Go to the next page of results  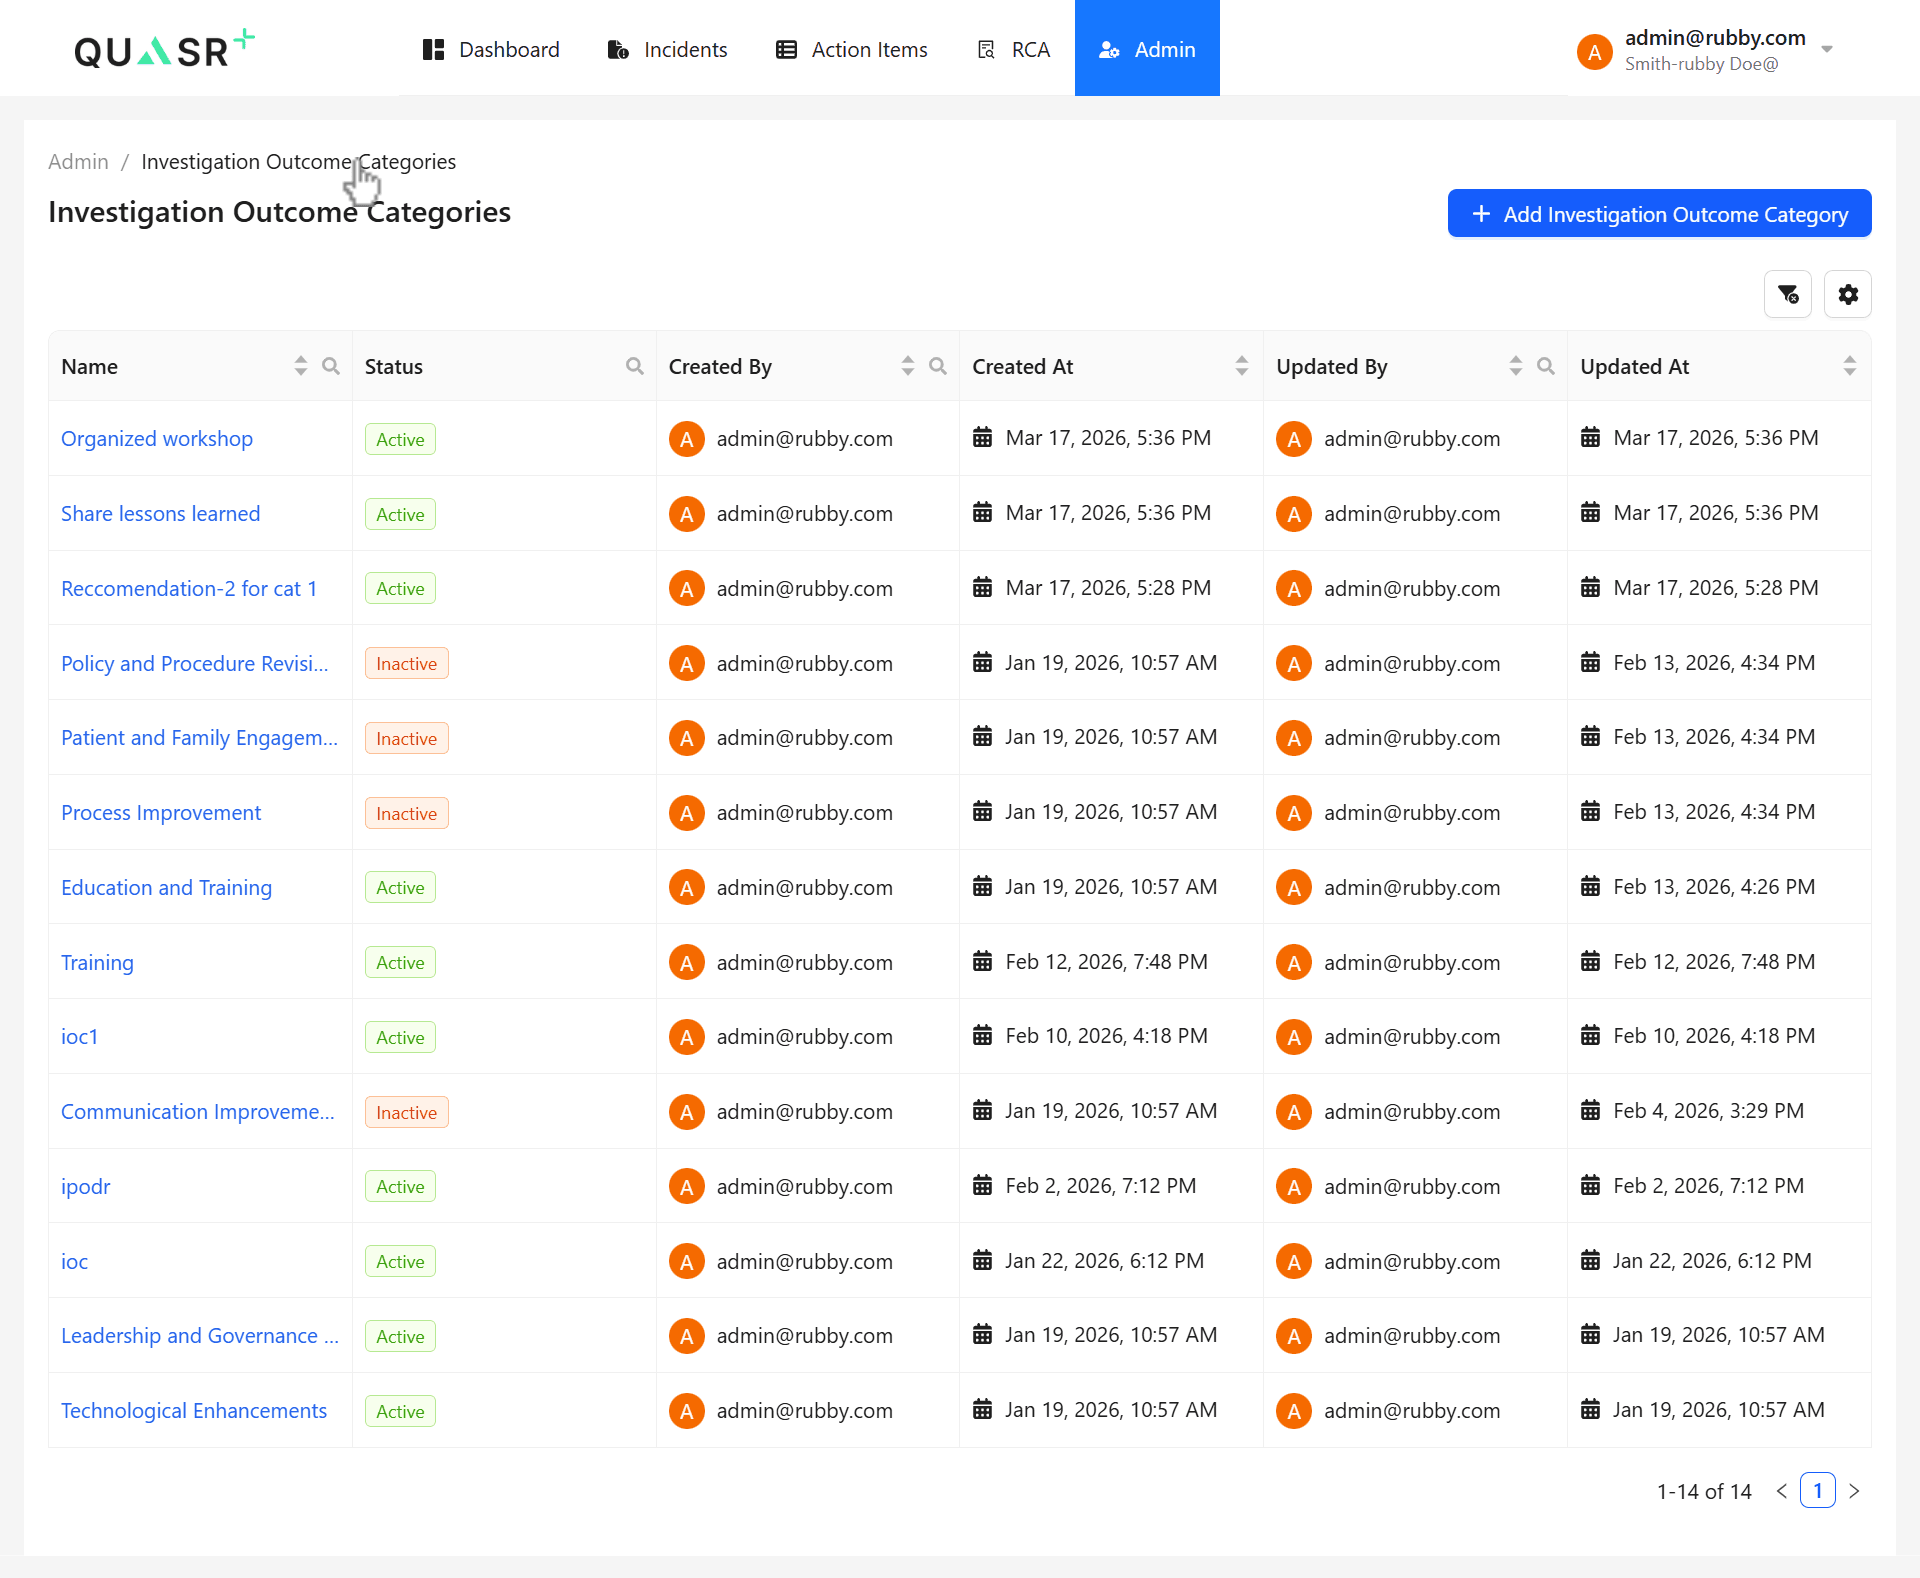(1856, 1490)
